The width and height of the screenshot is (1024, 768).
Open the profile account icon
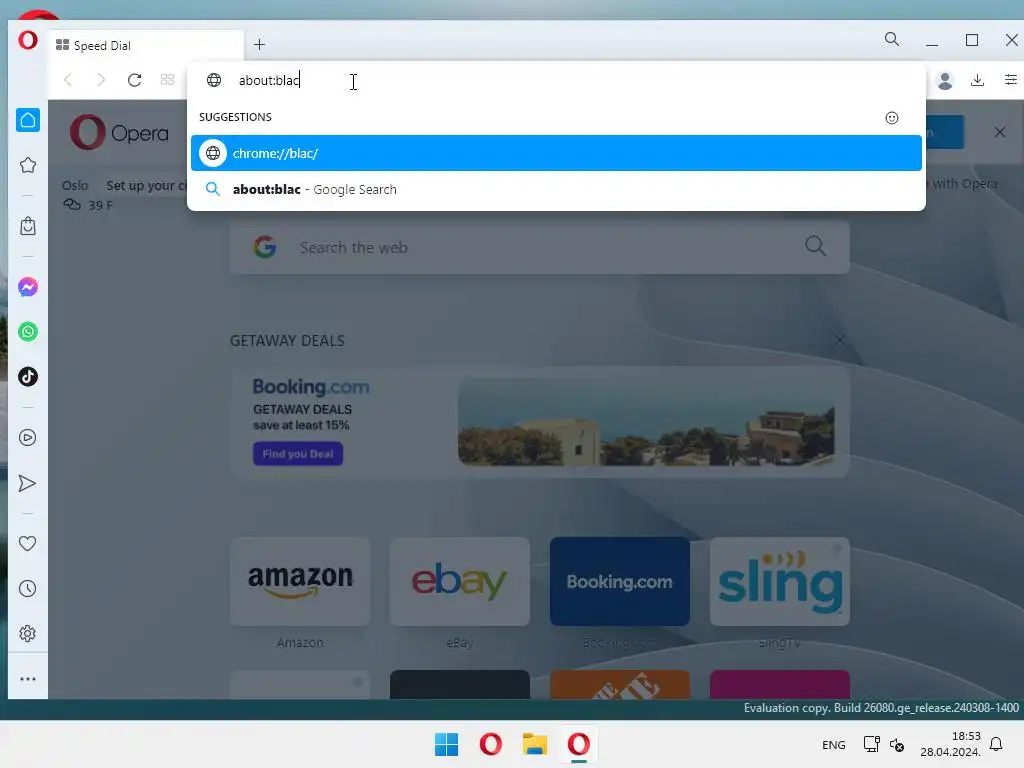[944, 80]
